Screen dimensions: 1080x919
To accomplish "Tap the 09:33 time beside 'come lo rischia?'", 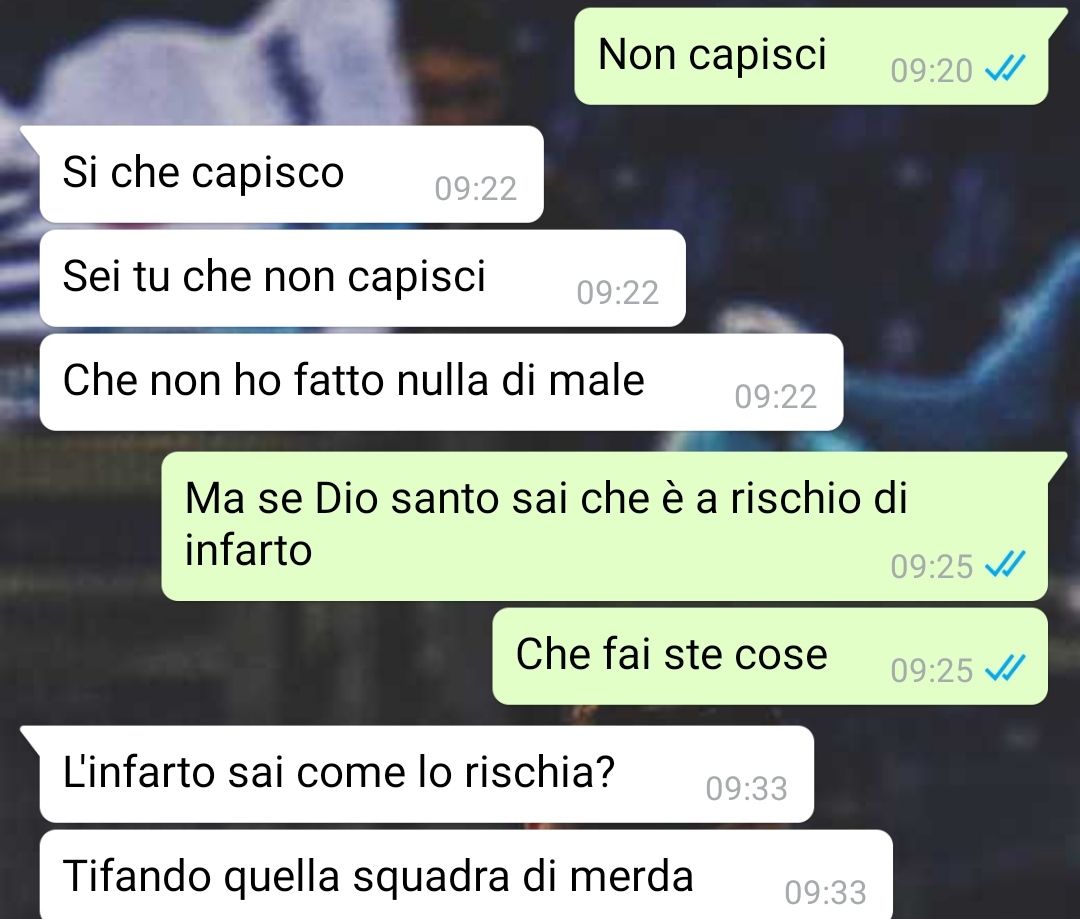I will click(x=746, y=789).
